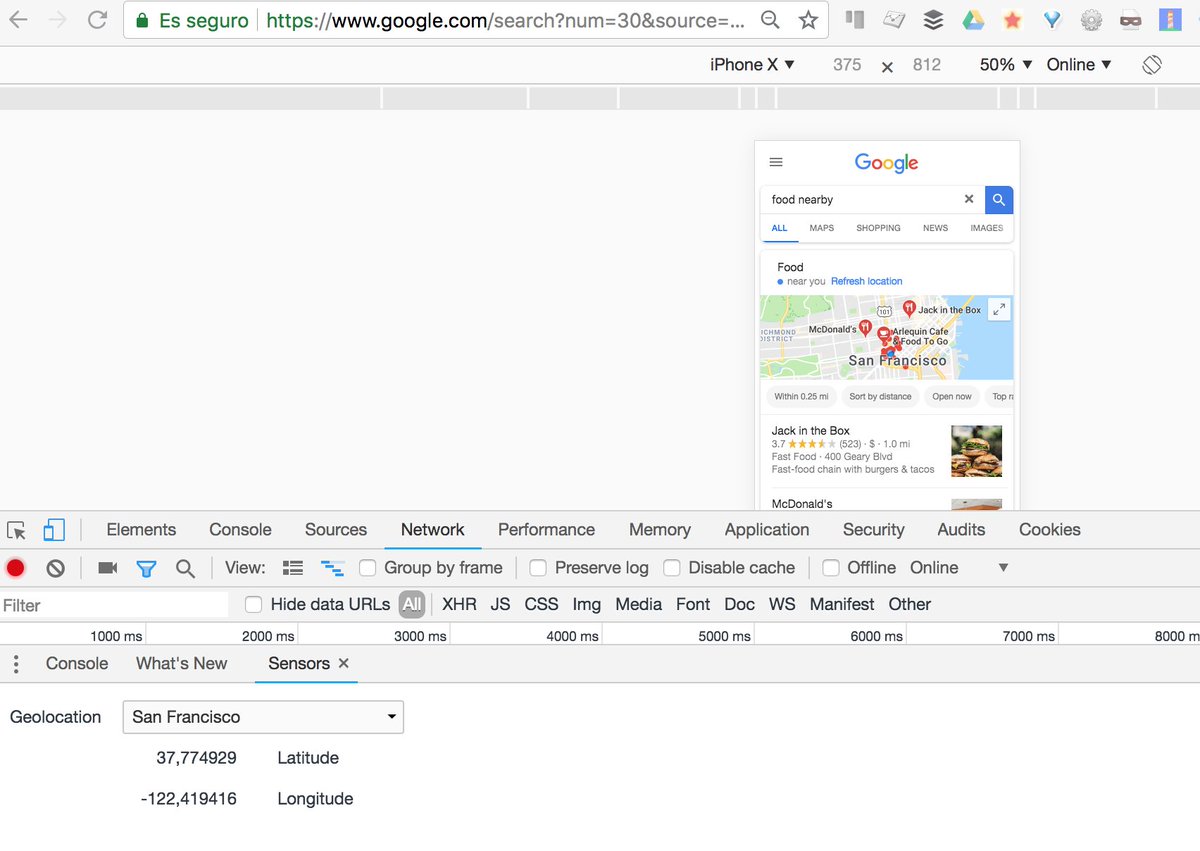This screenshot has width=1200, height=851.
Task: Close the Sensors drawer tab
Action: pyautogui.click(x=343, y=663)
